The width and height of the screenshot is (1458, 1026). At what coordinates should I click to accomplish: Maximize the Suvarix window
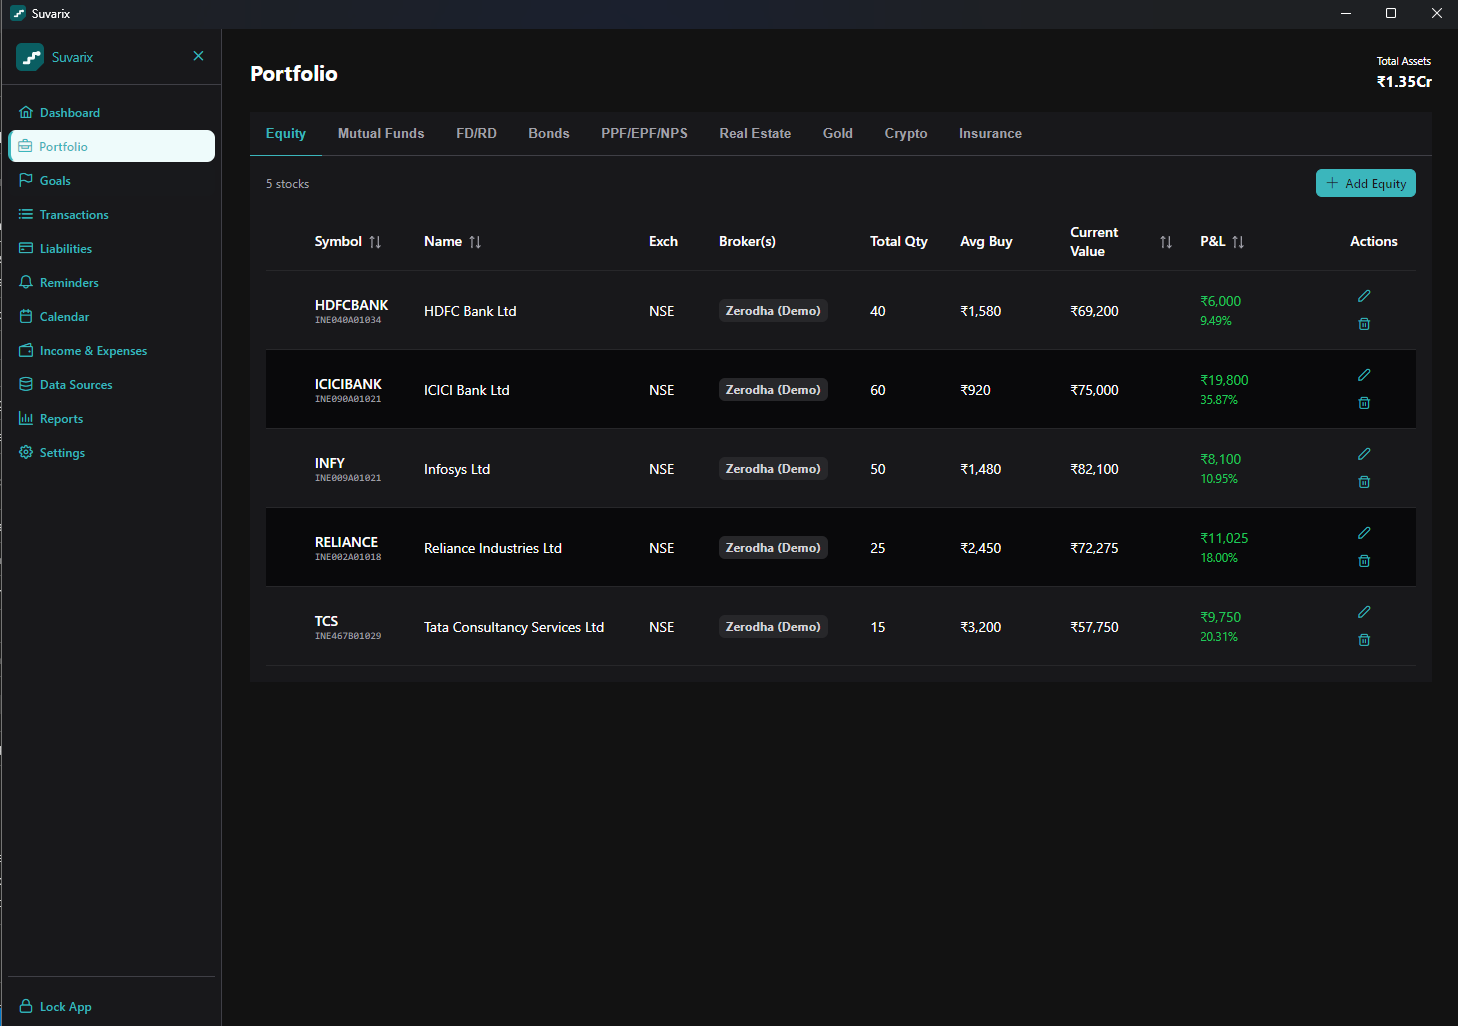[x=1391, y=13]
